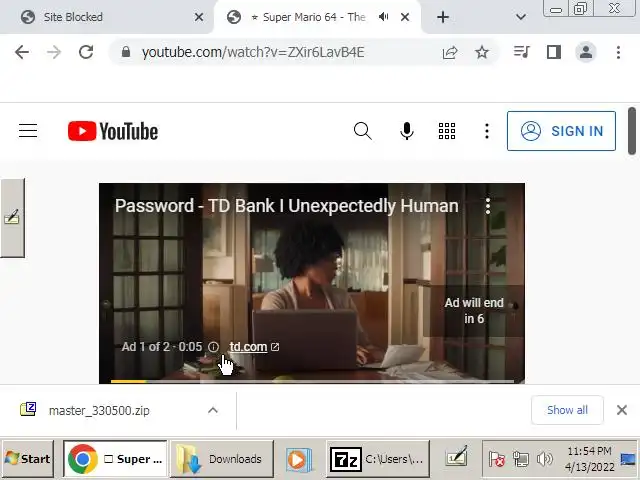Viewport: 640px width, 480px height.
Task: Seek along the ad progress bar
Action: tap(312, 381)
